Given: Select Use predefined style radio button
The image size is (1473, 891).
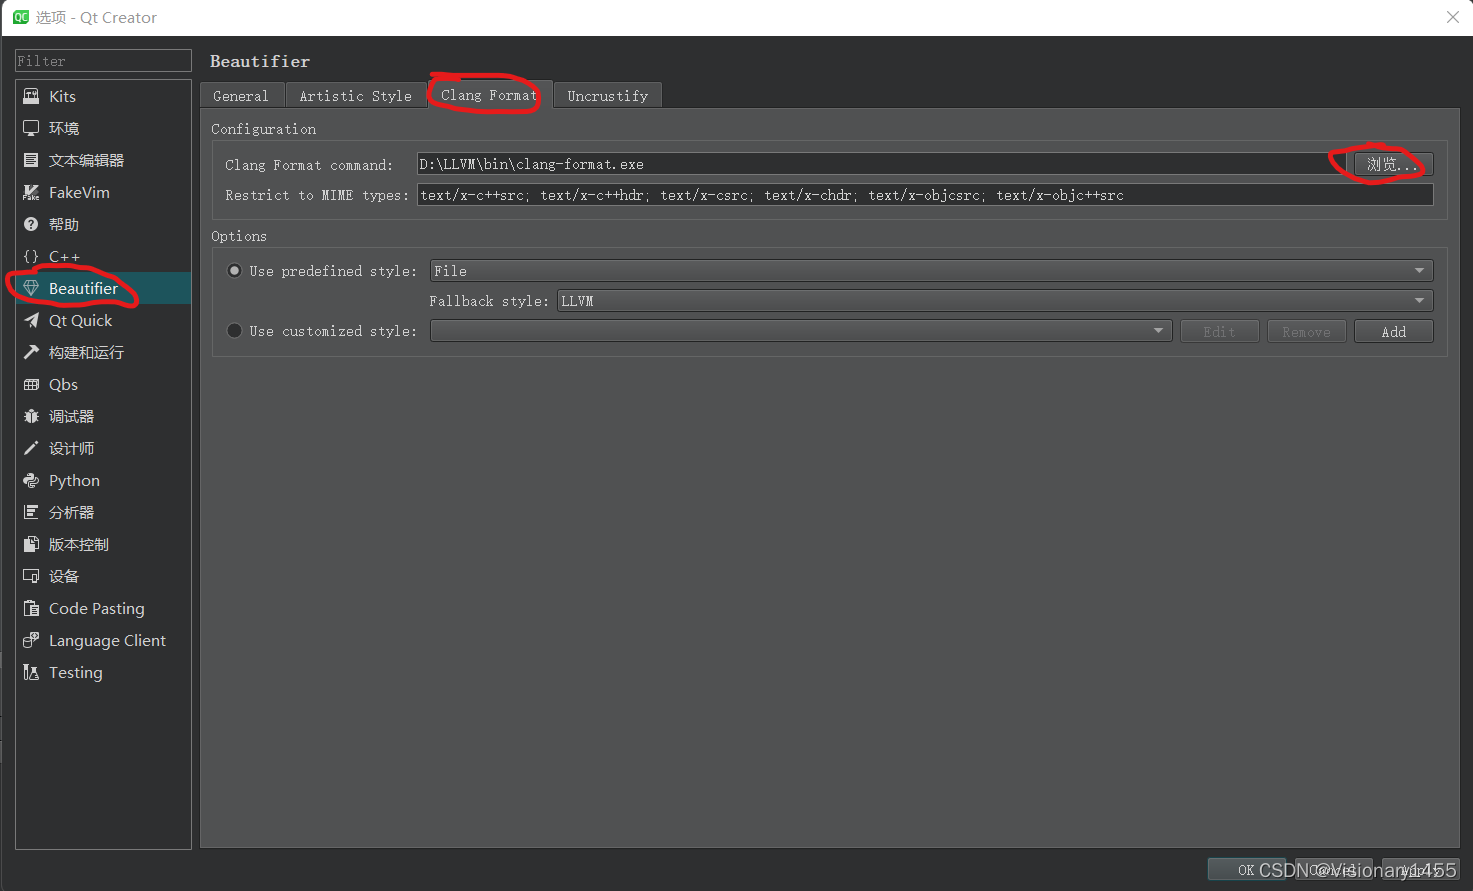Looking at the screenshot, I should pyautogui.click(x=235, y=271).
